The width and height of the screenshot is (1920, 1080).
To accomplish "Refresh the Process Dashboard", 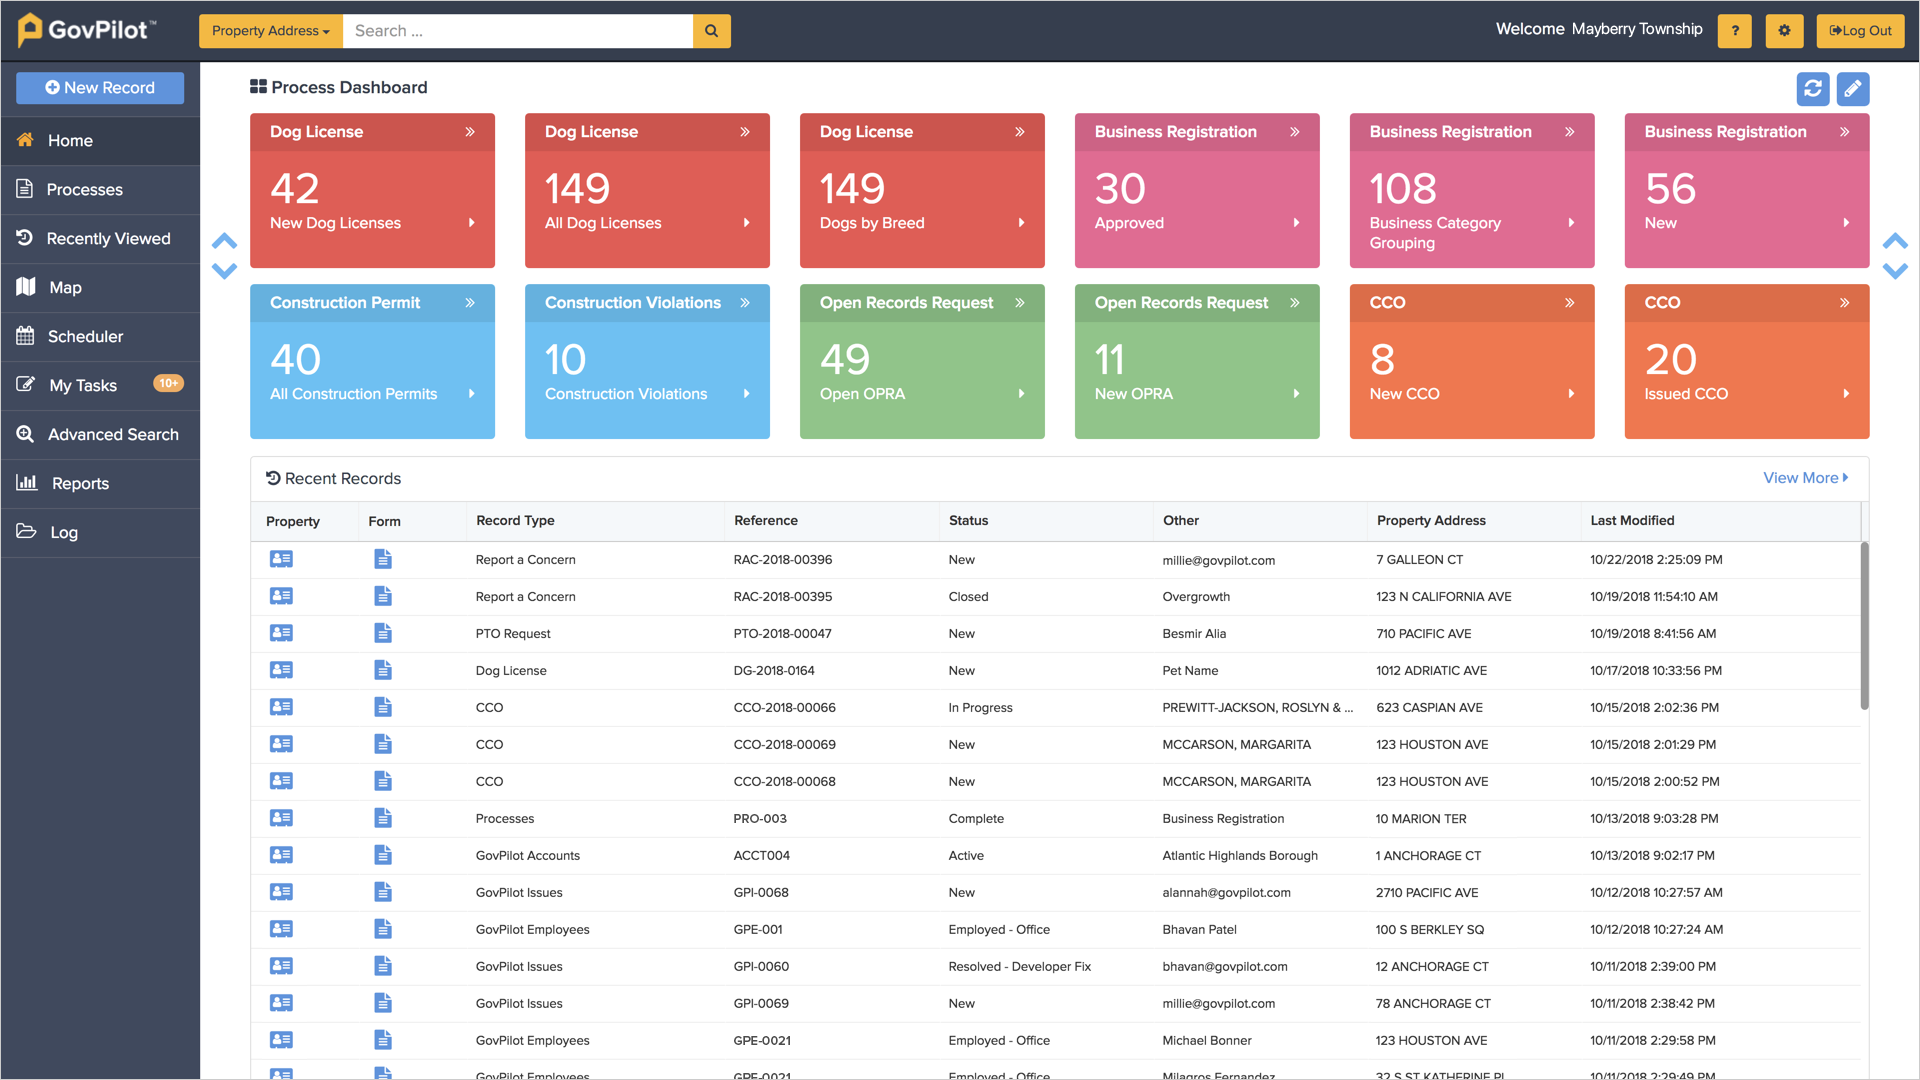I will [x=1813, y=89].
